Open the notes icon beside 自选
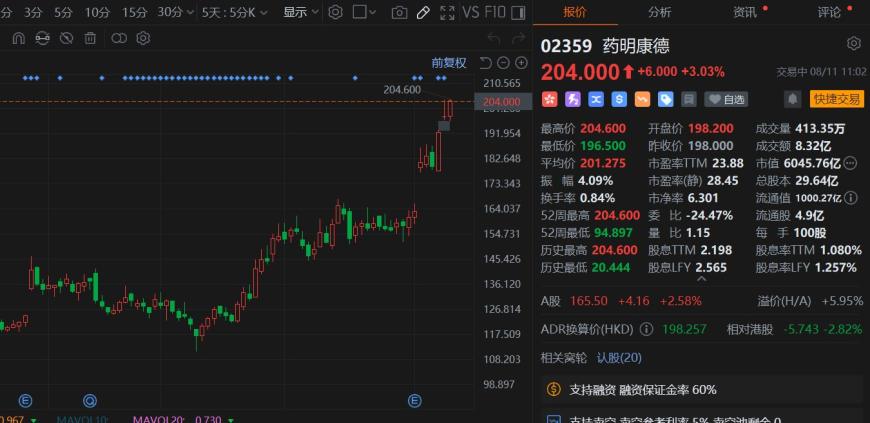Viewport: 870px width, 423px height. coord(689,99)
